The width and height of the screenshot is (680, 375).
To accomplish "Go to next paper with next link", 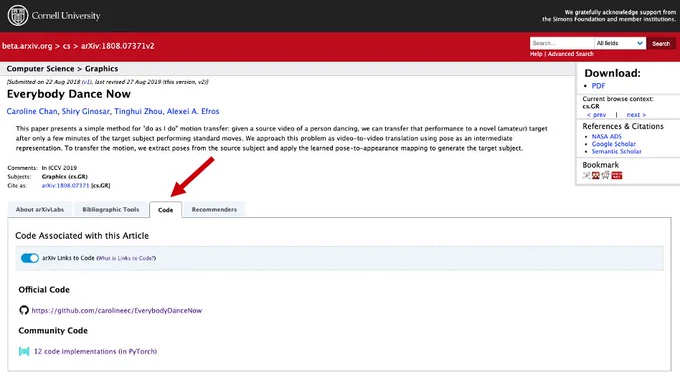I will pyautogui.click(x=636, y=114).
